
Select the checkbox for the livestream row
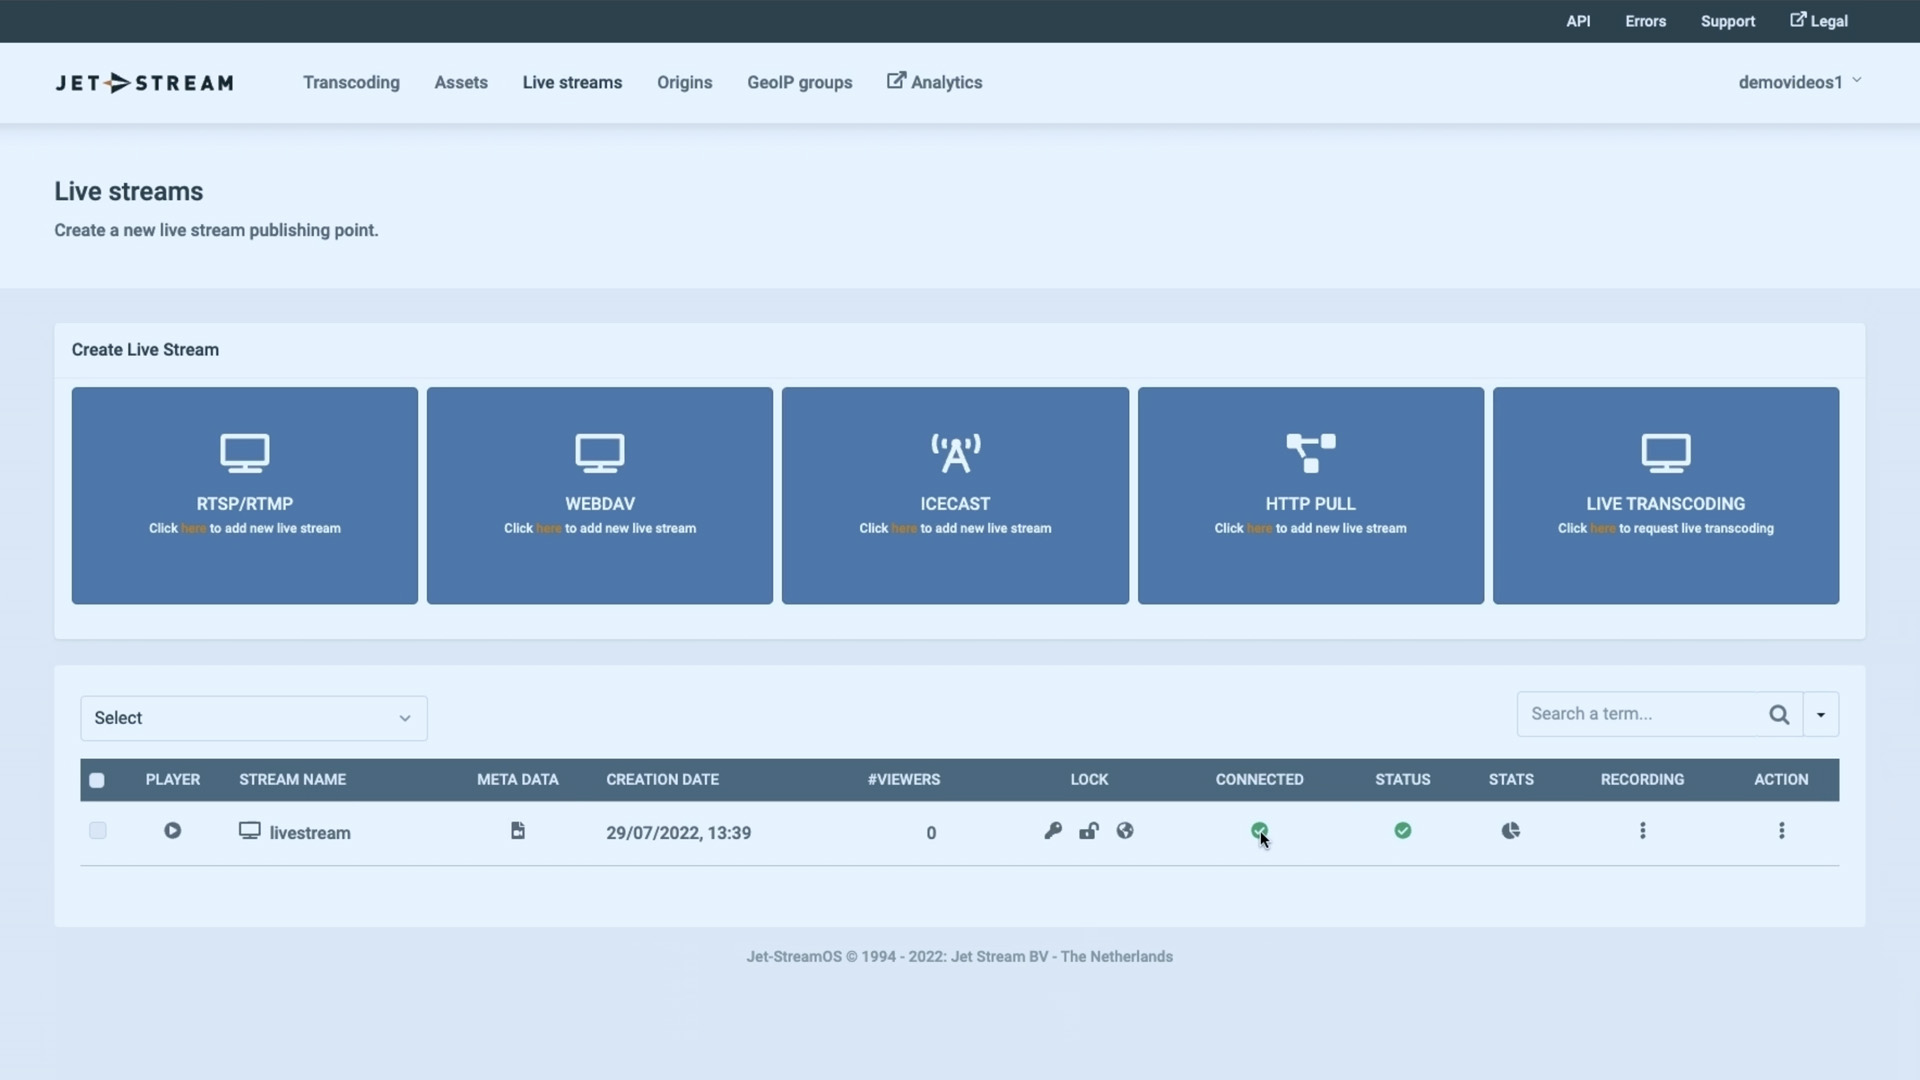[x=97, y=831]
